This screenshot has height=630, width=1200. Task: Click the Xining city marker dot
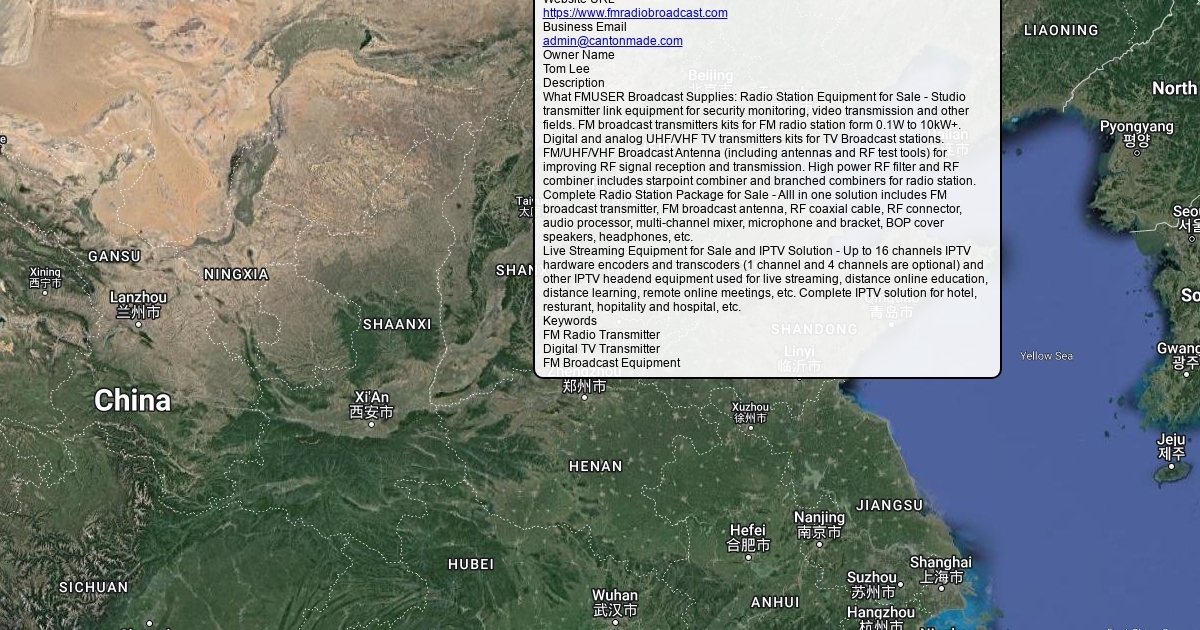[x=45, y=294]
